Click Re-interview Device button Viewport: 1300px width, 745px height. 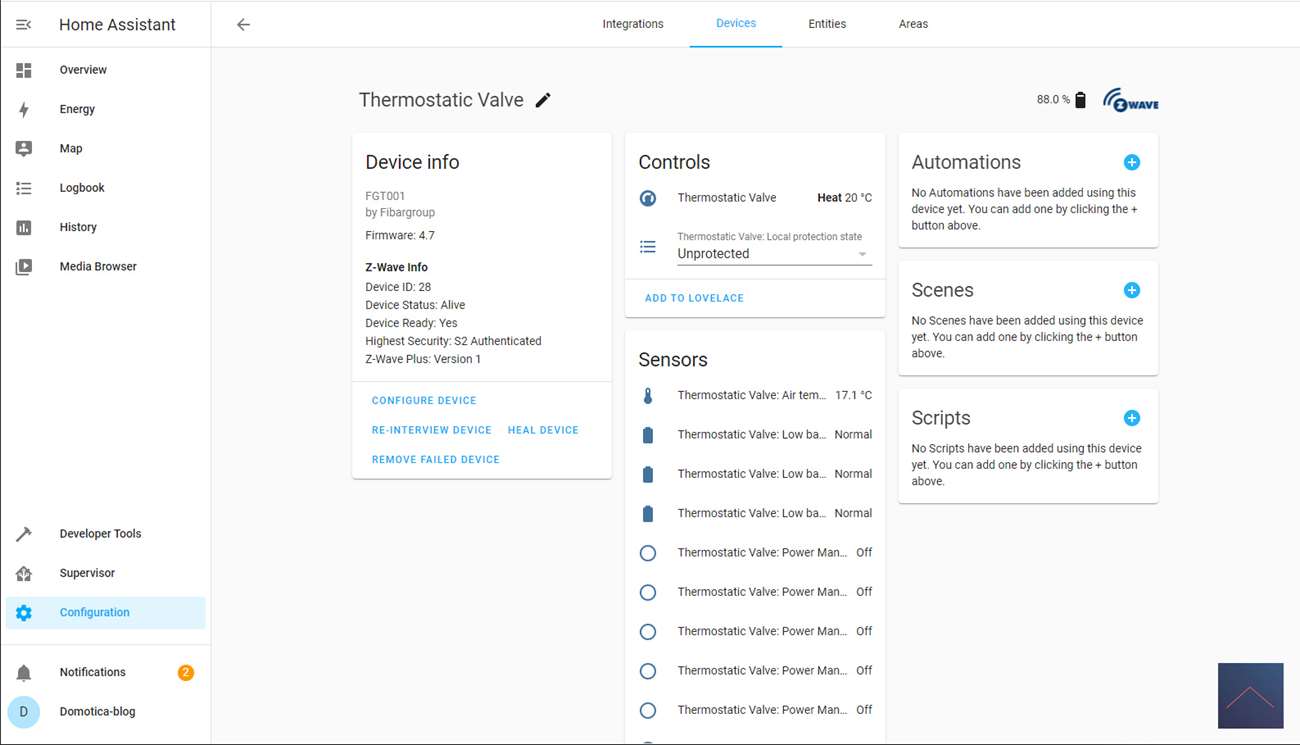coord(431,430)
